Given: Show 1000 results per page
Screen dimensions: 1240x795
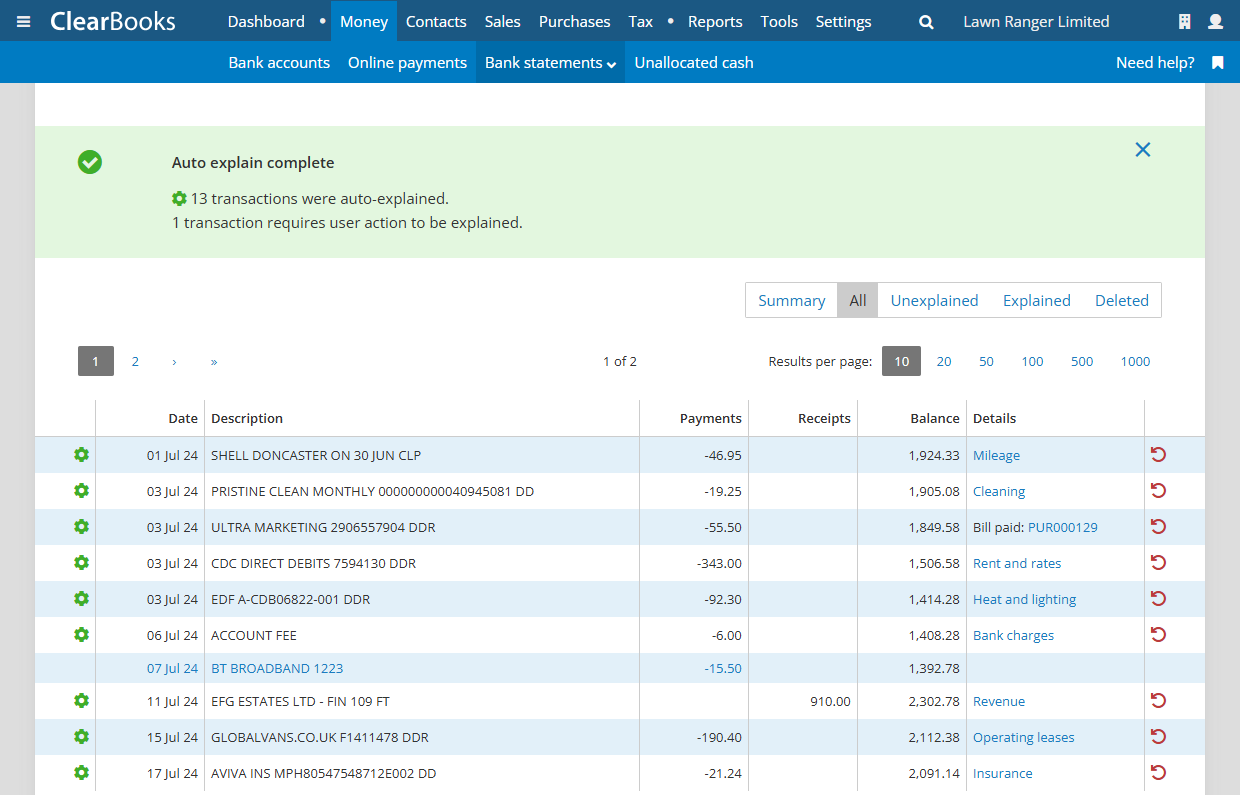Looking at the screenshot, I should point(1135,362).
